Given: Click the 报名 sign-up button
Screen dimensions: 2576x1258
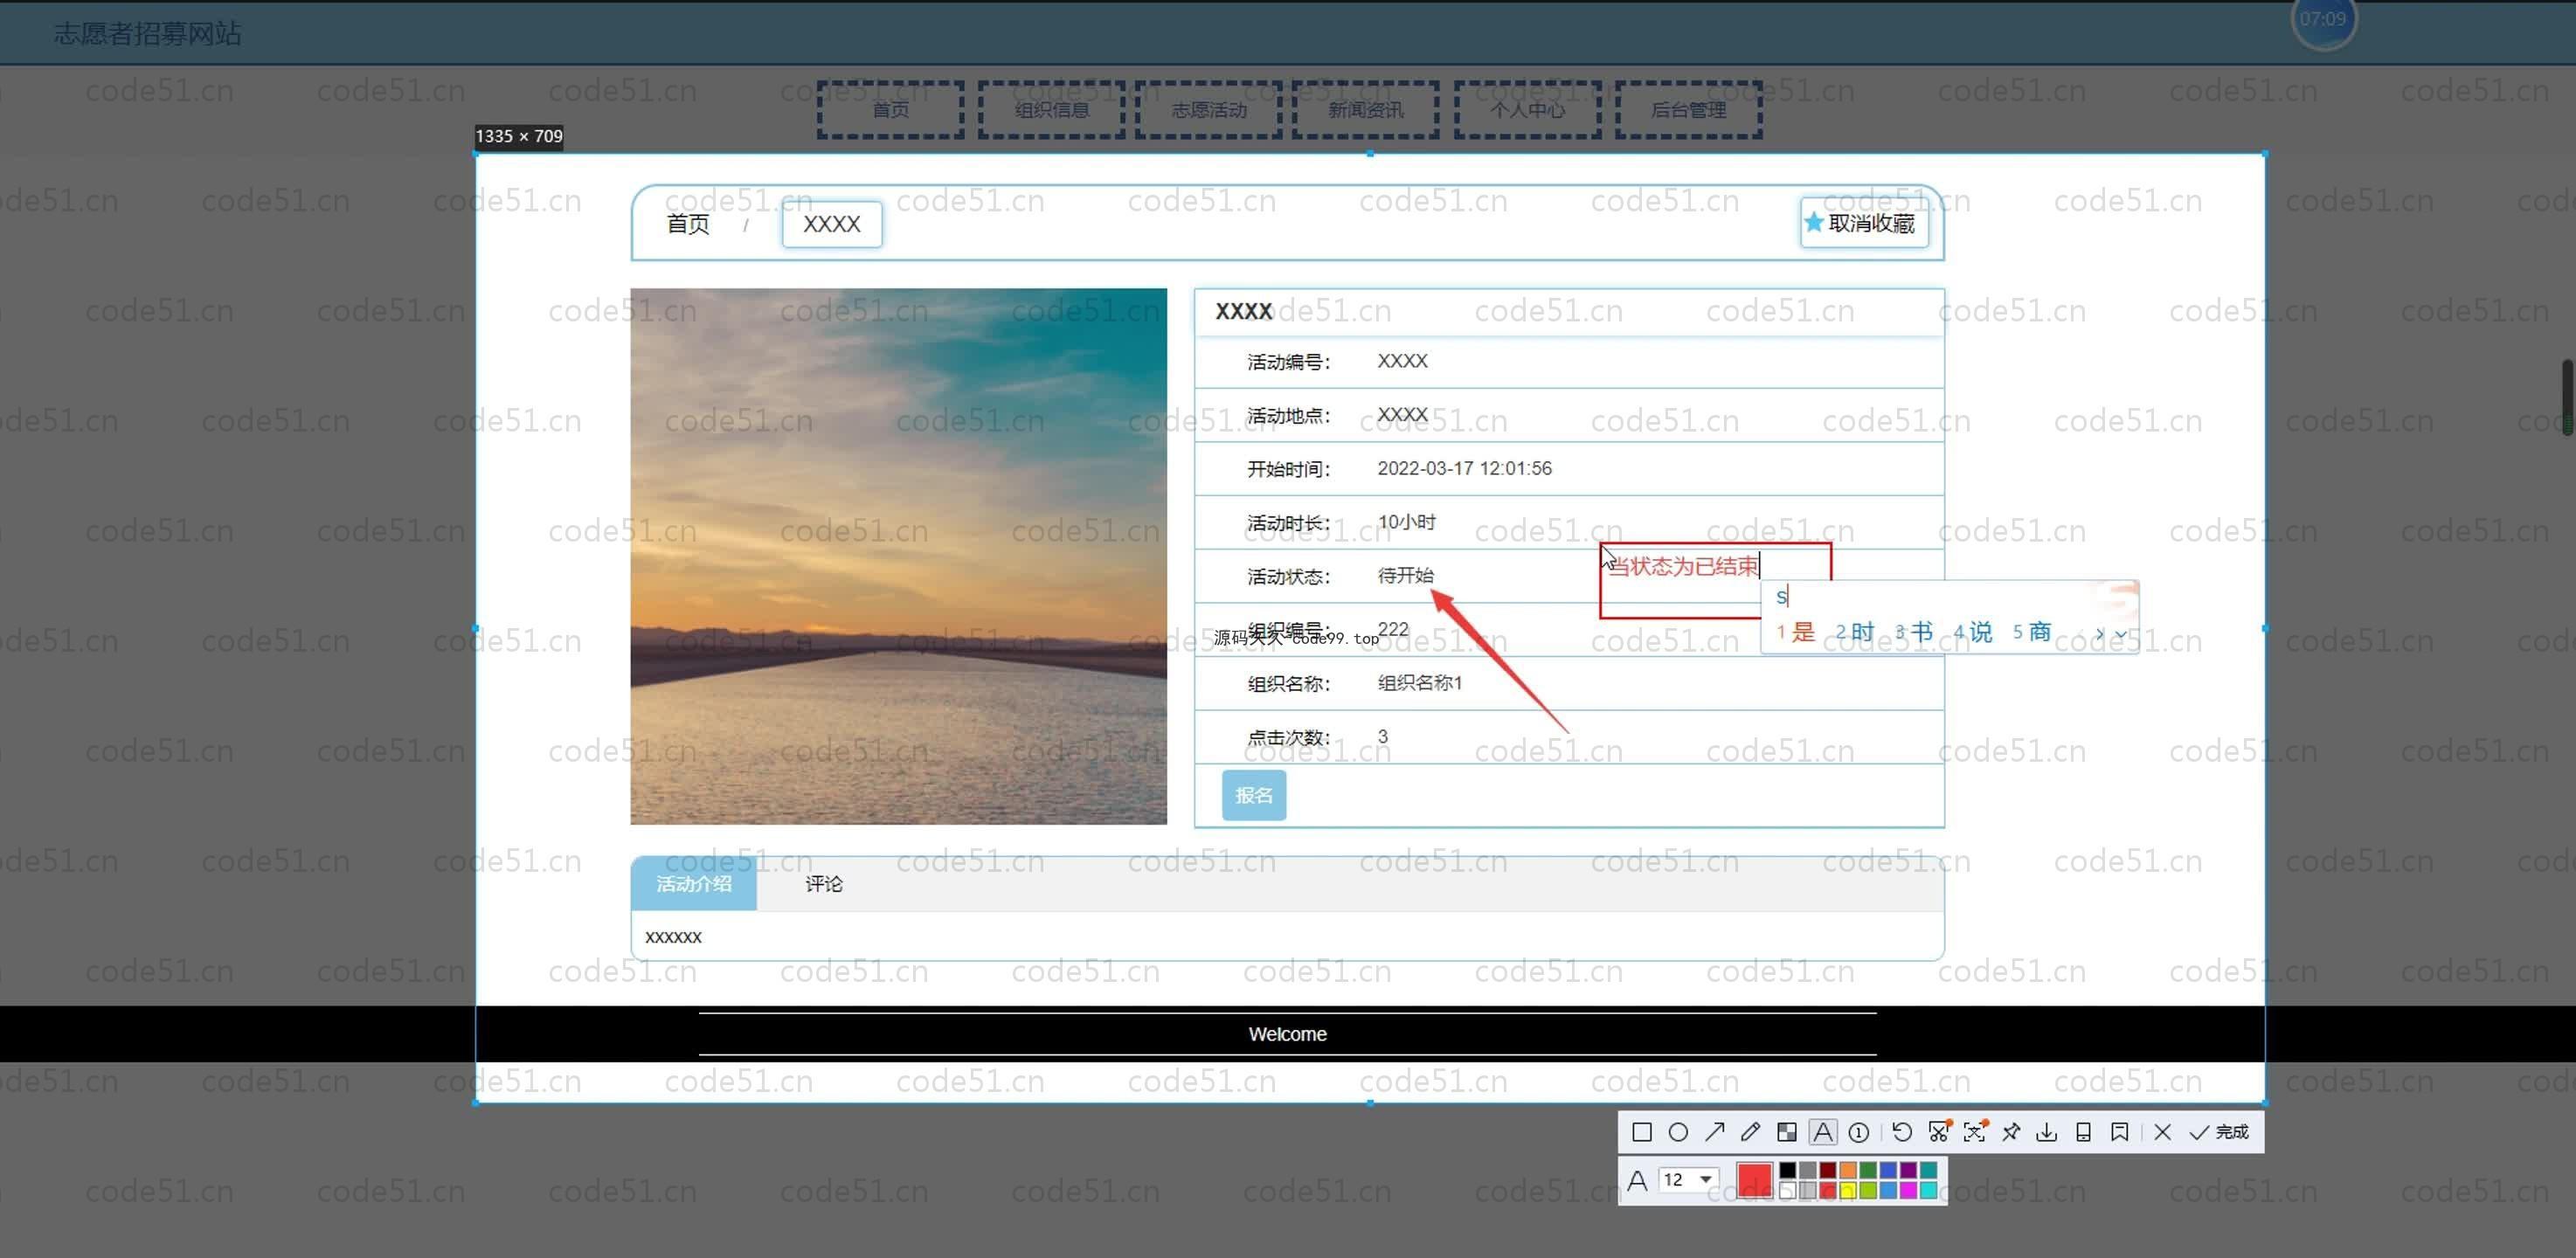Looking at the screenshot, I should pyautogui.click(x=1254, y=795).
